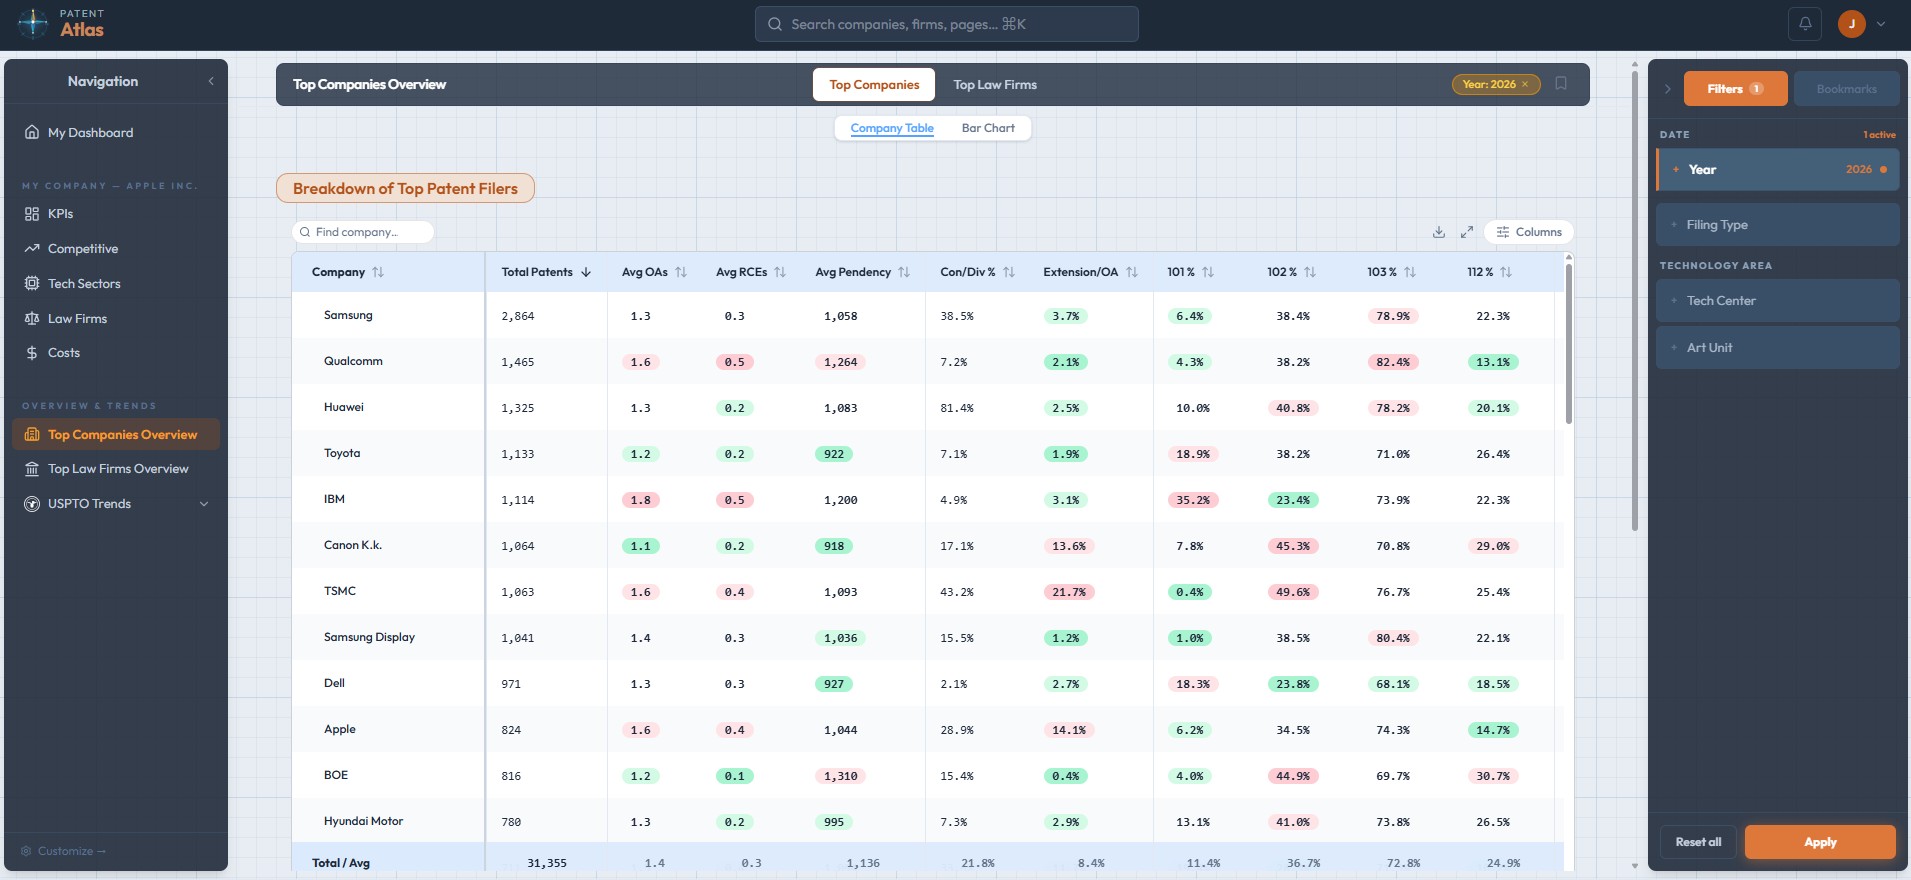Select Company Table view

pos(892,128)
